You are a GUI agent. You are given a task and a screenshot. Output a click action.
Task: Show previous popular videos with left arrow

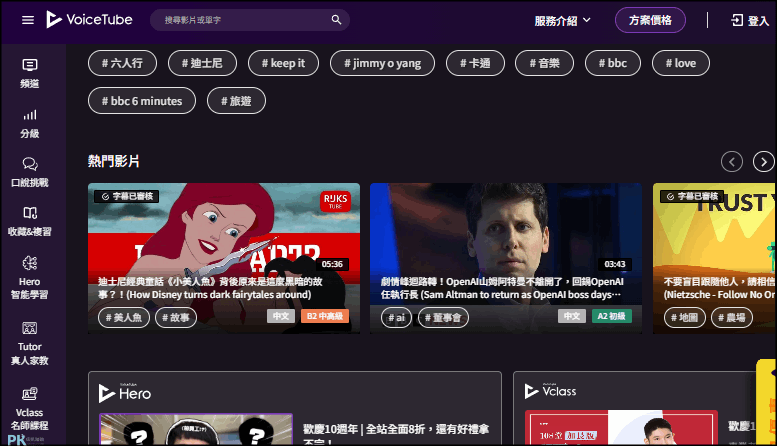[x=732, y=162]
